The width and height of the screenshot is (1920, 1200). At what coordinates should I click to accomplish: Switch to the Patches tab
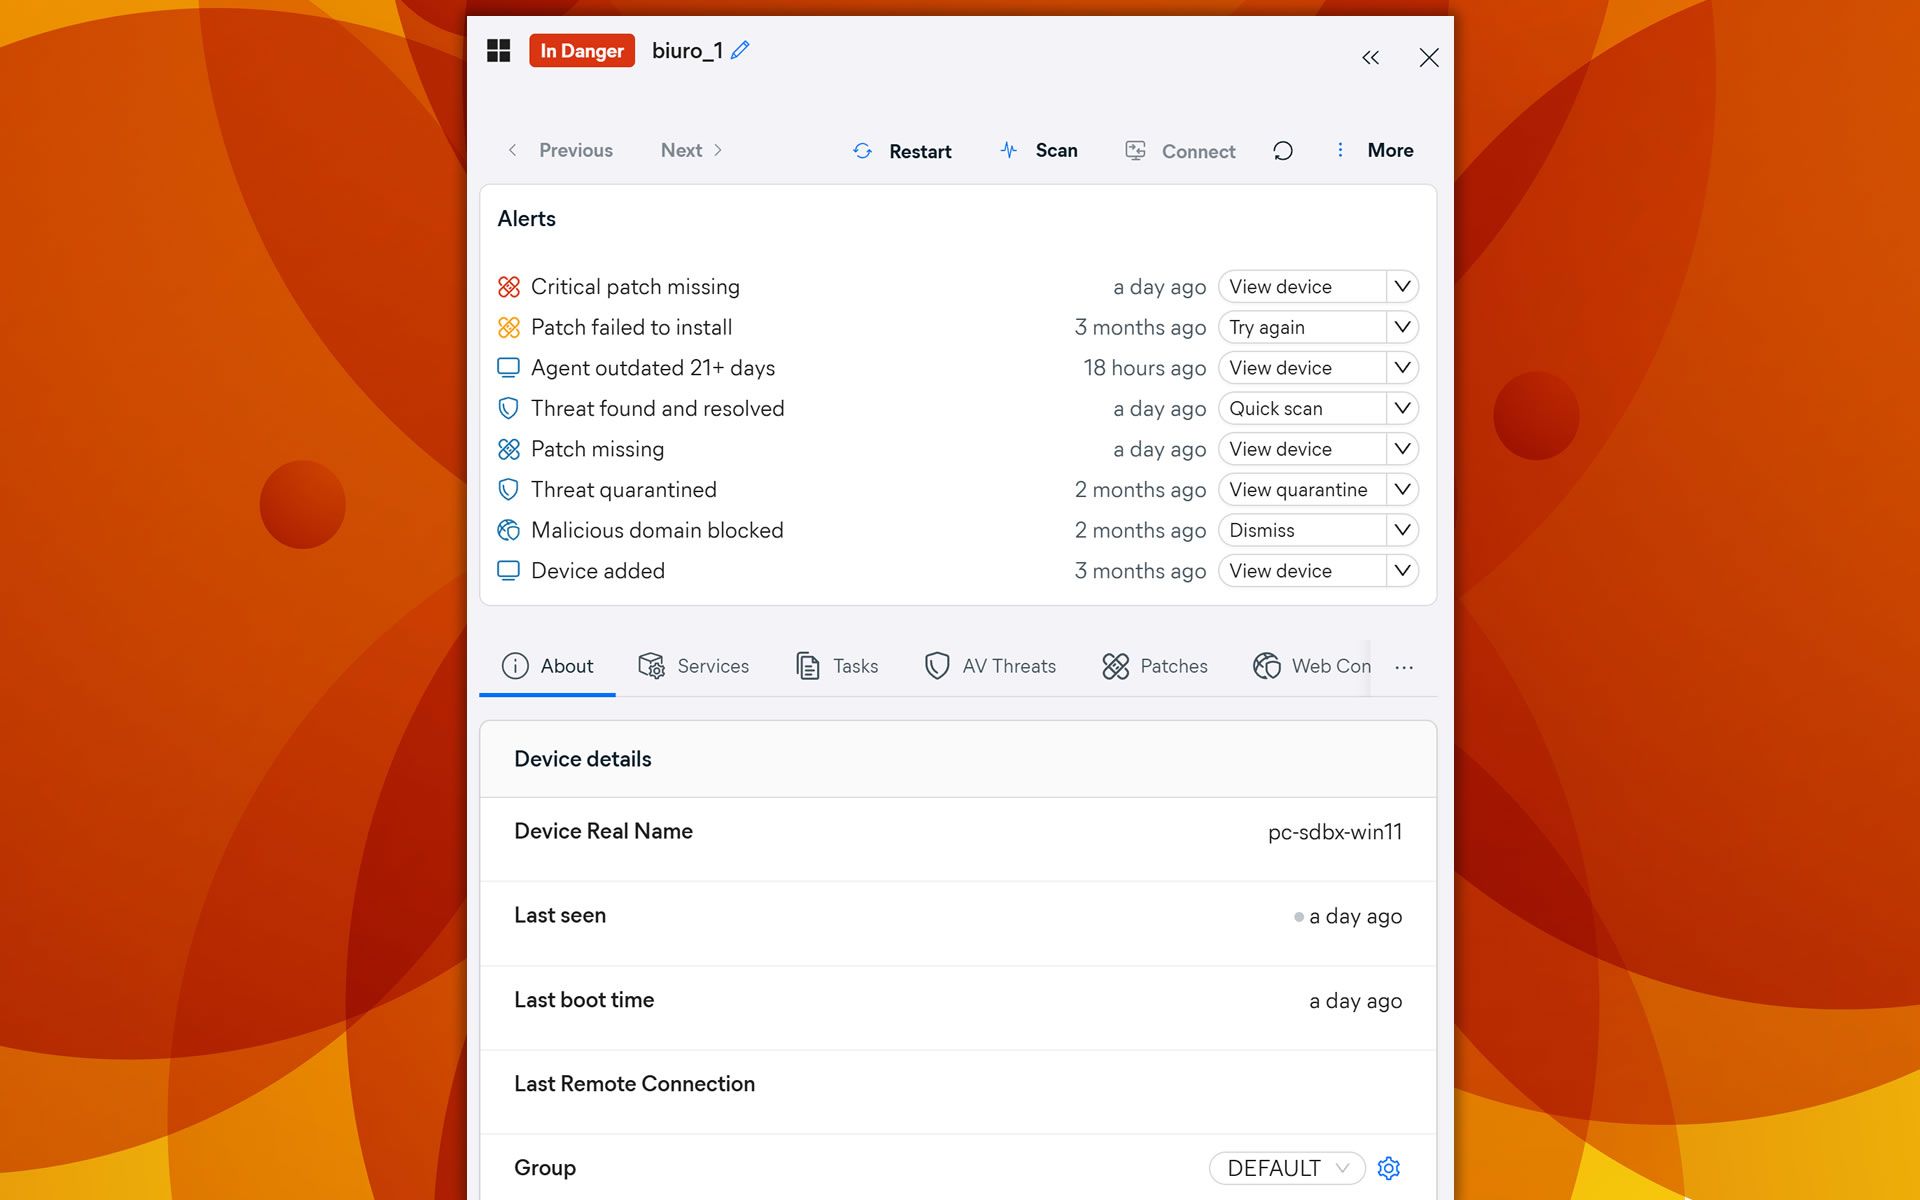click(1155, 666)
